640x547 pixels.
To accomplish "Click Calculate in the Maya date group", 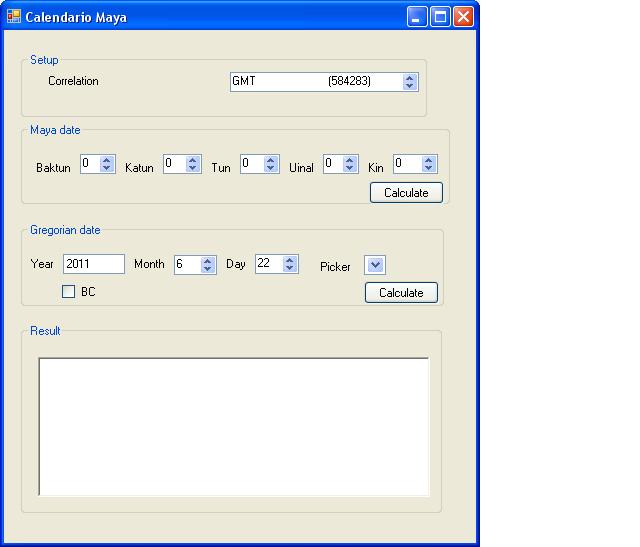I will [406, 193].
